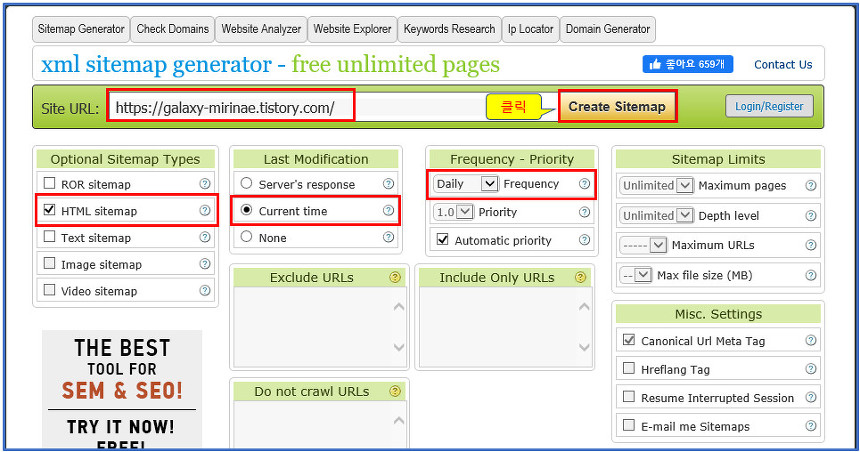The image size is (860, 452).
Task: Open the Depth level dropdown
Action: click(657, 216)
